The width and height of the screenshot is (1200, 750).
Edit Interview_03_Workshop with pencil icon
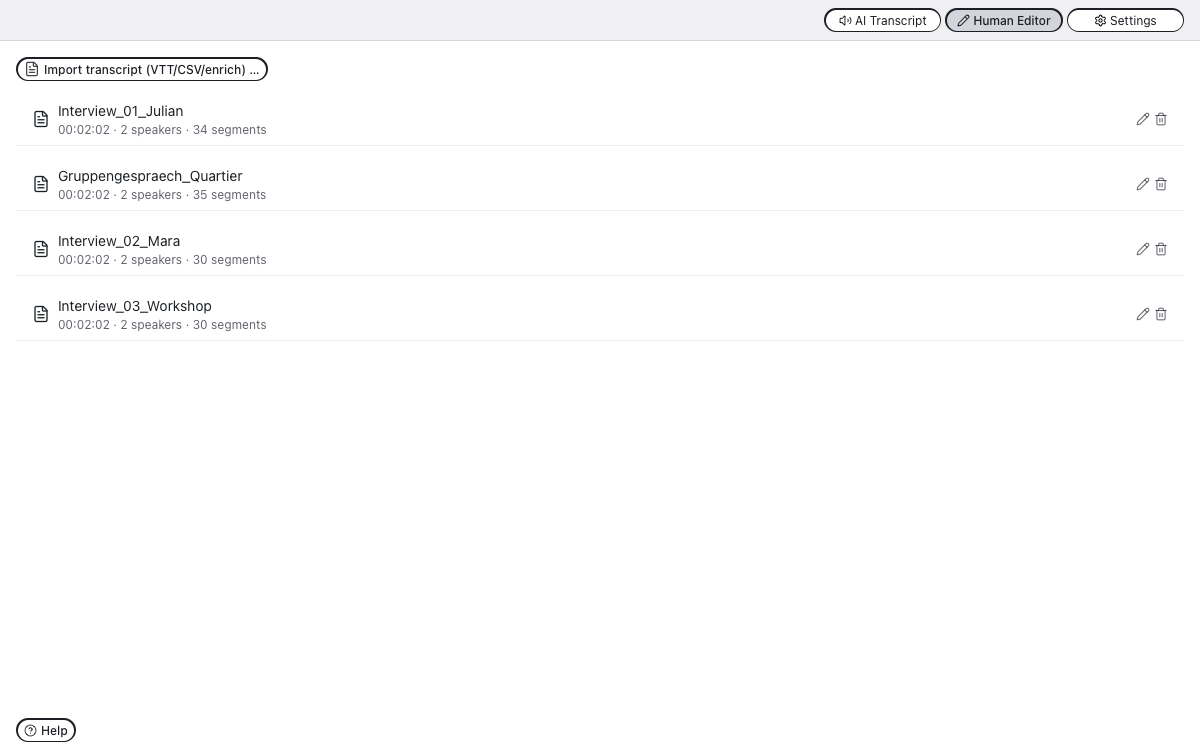click(x=1143, y=314)
